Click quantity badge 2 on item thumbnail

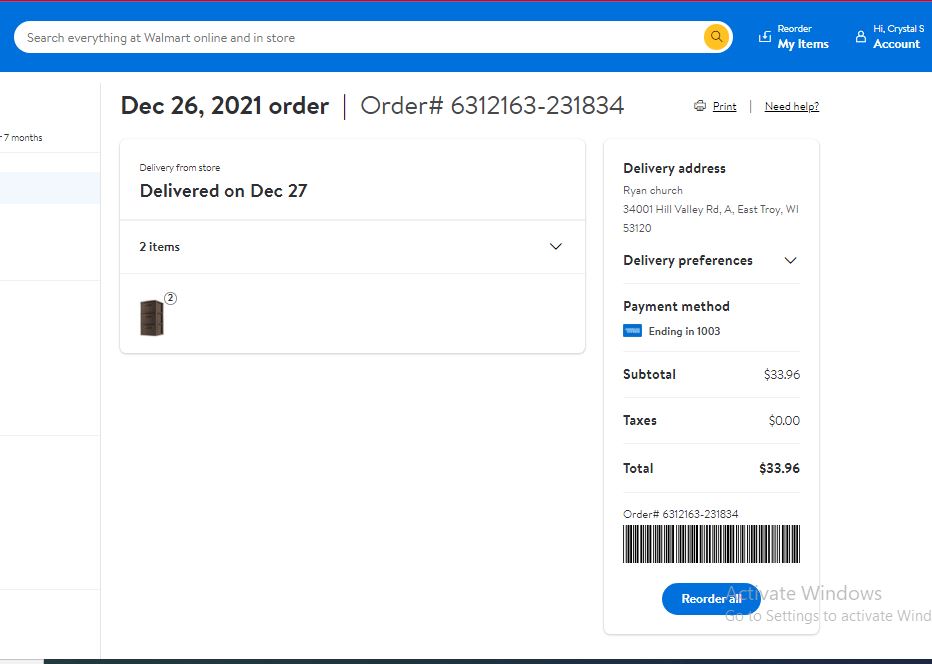pyautogui.click(x=171, y=298)
